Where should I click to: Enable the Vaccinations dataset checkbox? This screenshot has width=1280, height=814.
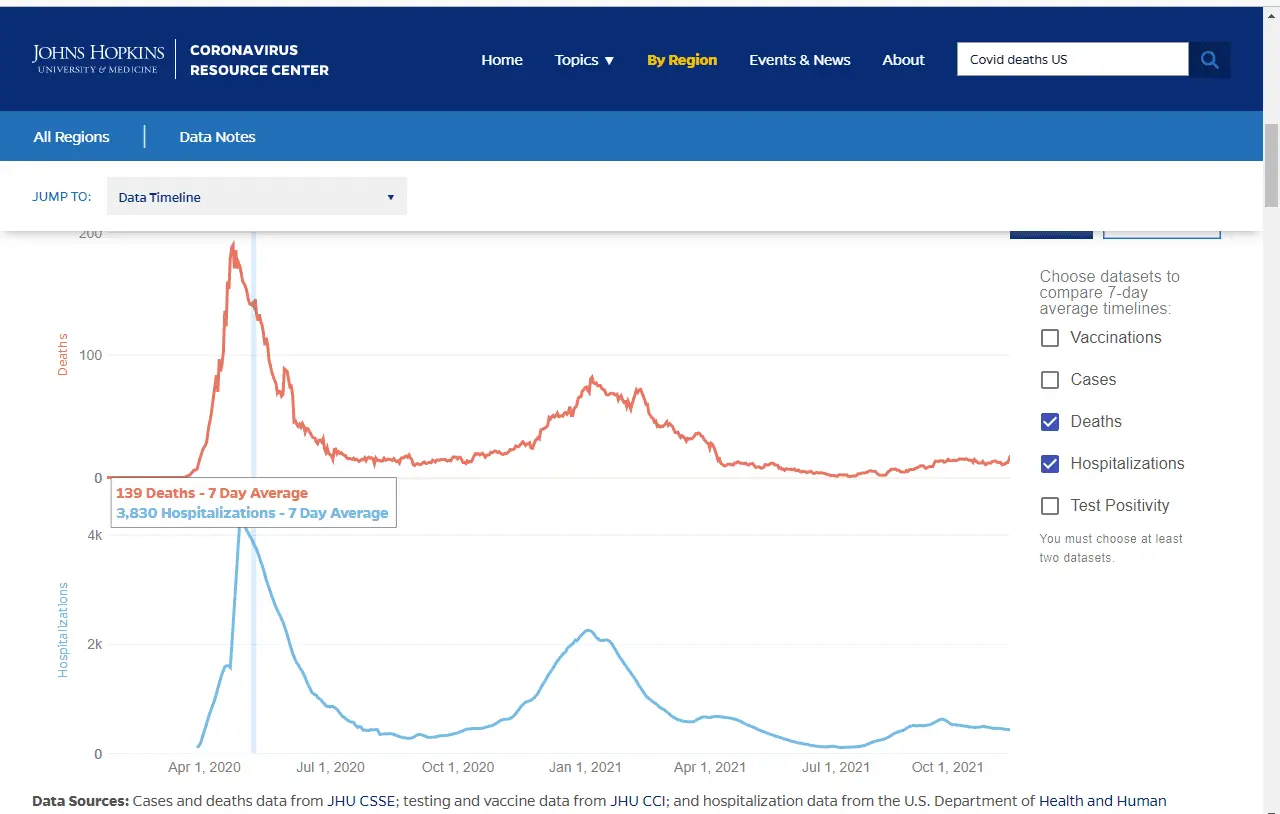coord(1050,338)
